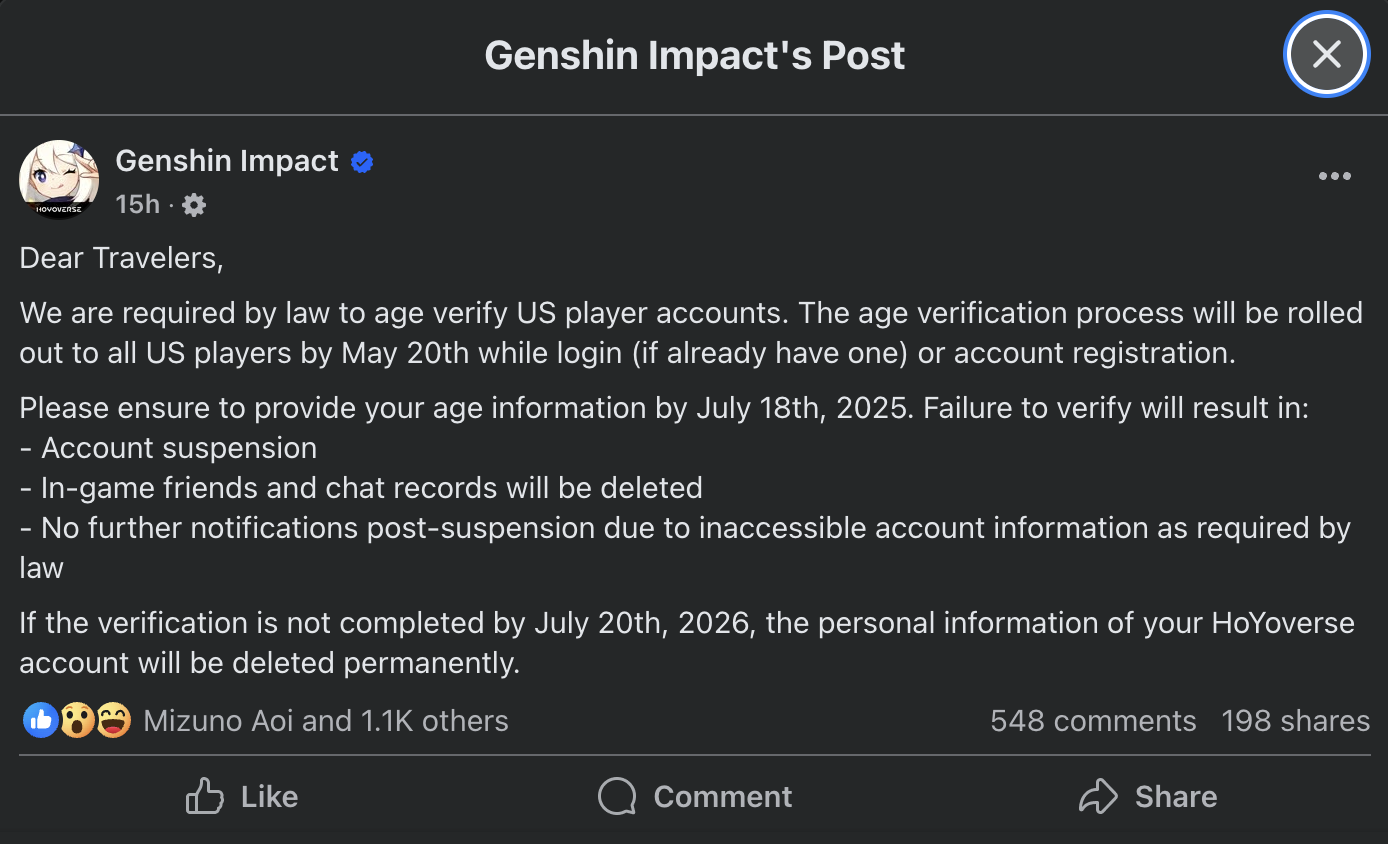1388x844 pixels.
Task: Click the blue verified badge icon
Action: pos(362,162)
